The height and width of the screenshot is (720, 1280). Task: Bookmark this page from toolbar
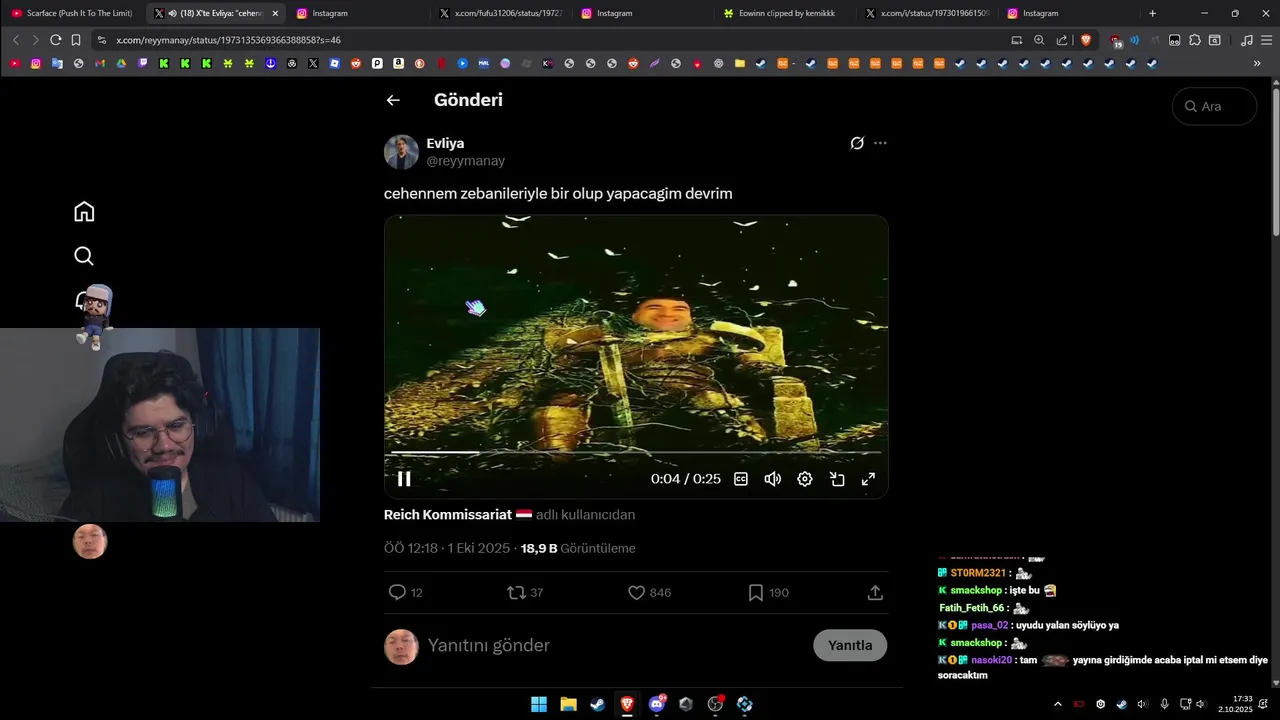pos(76,40)
